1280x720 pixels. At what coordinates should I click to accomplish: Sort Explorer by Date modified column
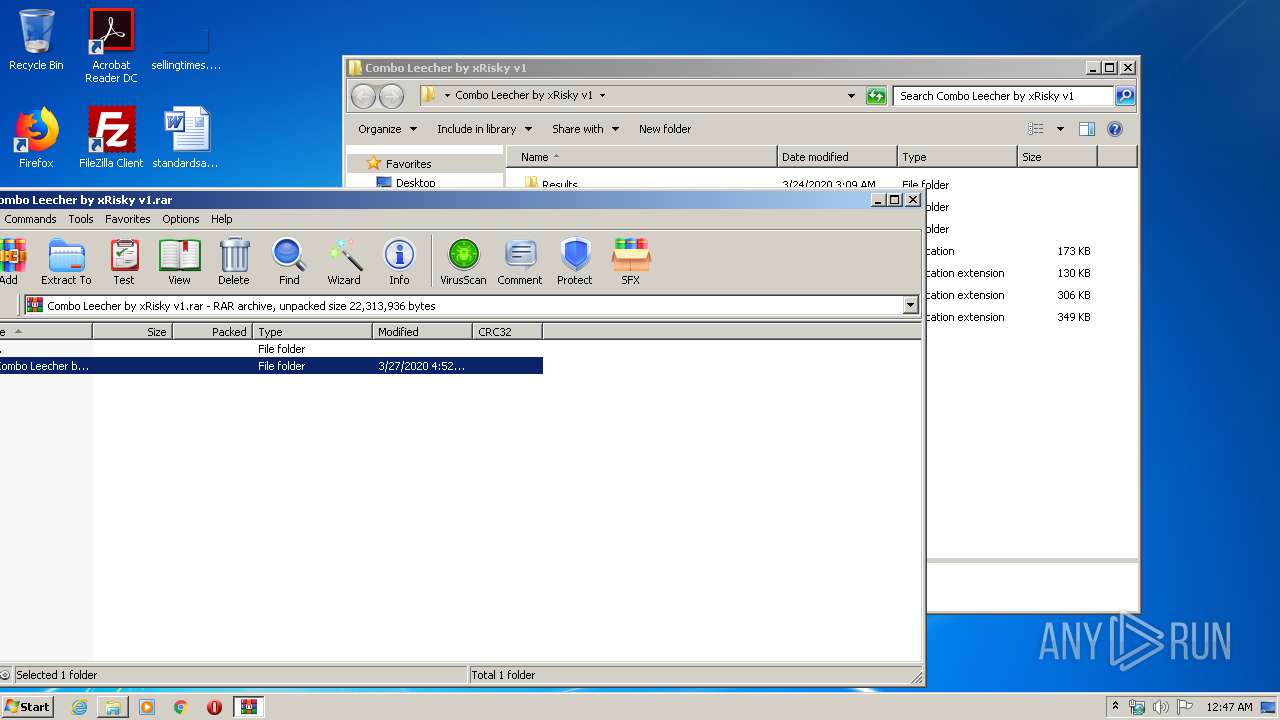click(x=837, y=157)
